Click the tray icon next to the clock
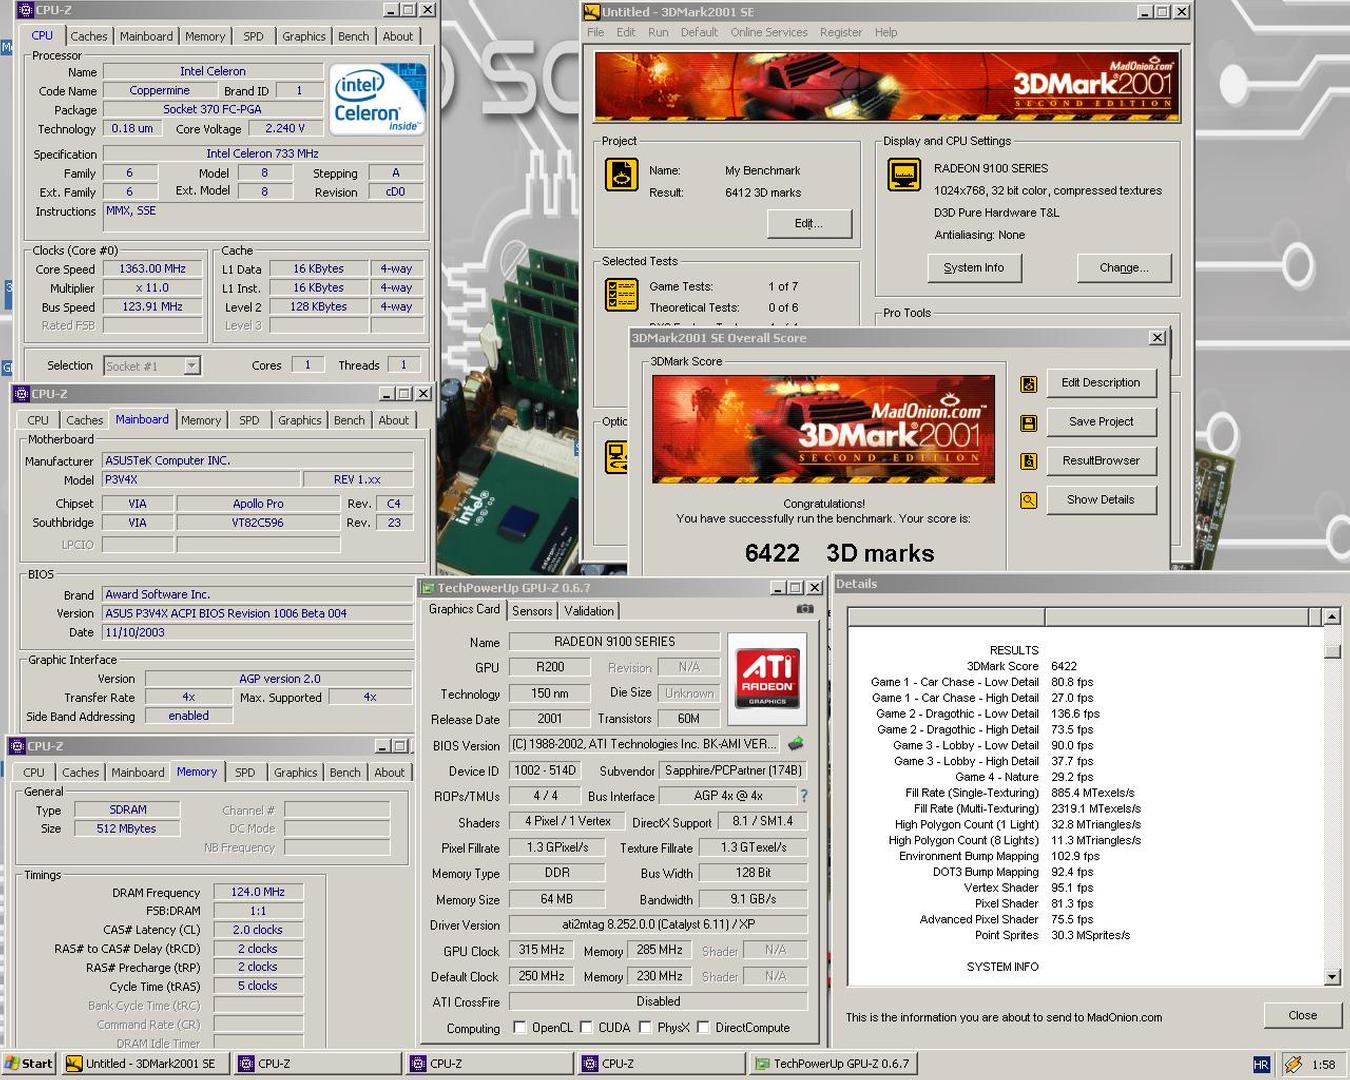Screen dimensions: 1350x1080 click(1292, 1064)
